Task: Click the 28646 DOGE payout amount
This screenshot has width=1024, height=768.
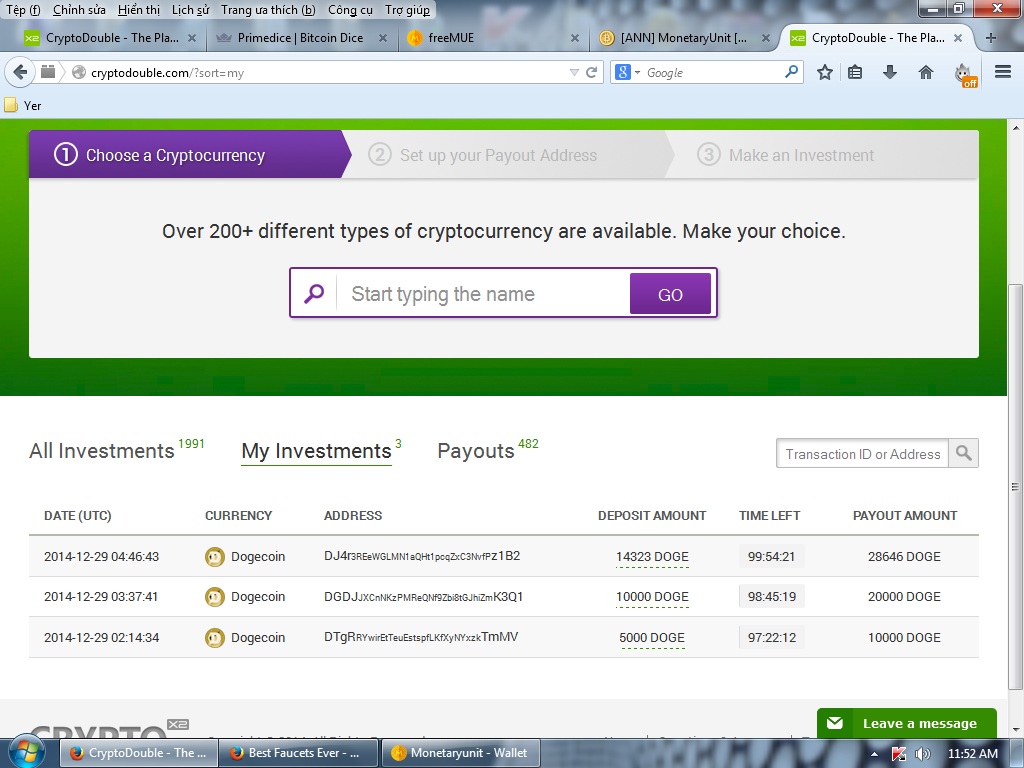Action: point(904,556)
